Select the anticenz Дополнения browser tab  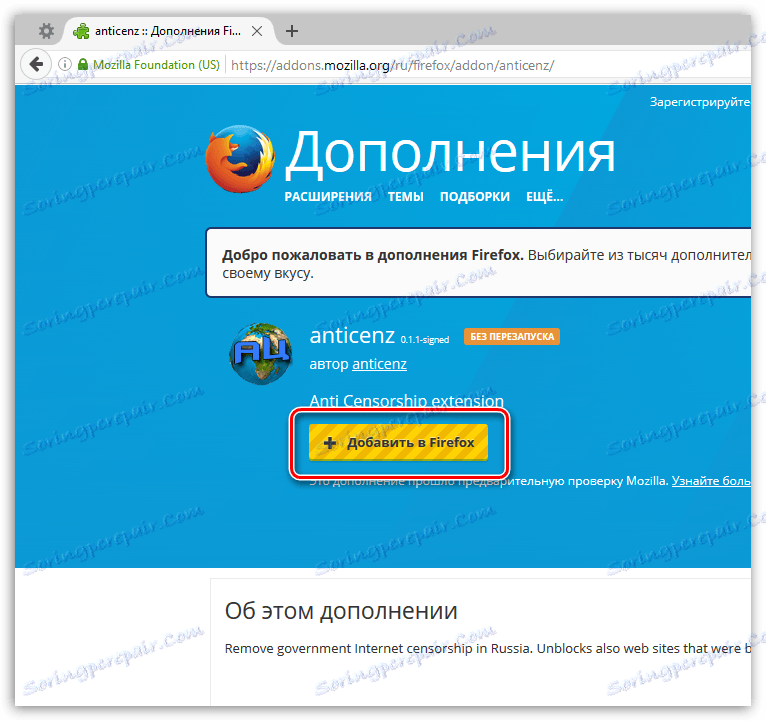click(169, 31)
